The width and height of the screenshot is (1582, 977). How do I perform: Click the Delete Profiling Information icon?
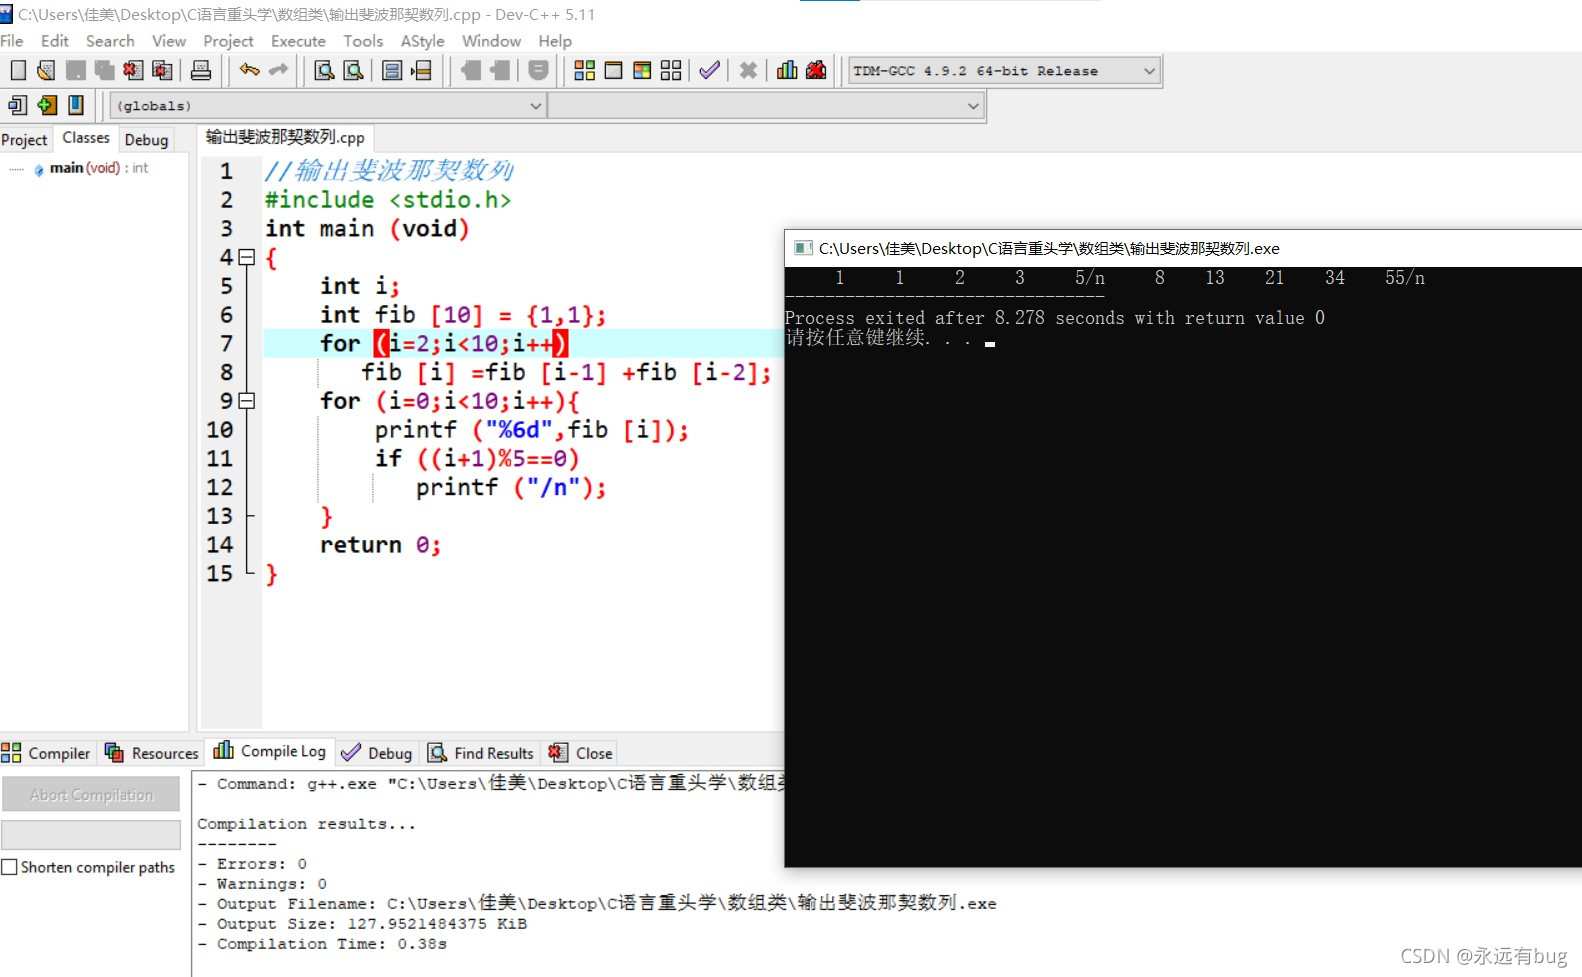(x=817, y=70)
